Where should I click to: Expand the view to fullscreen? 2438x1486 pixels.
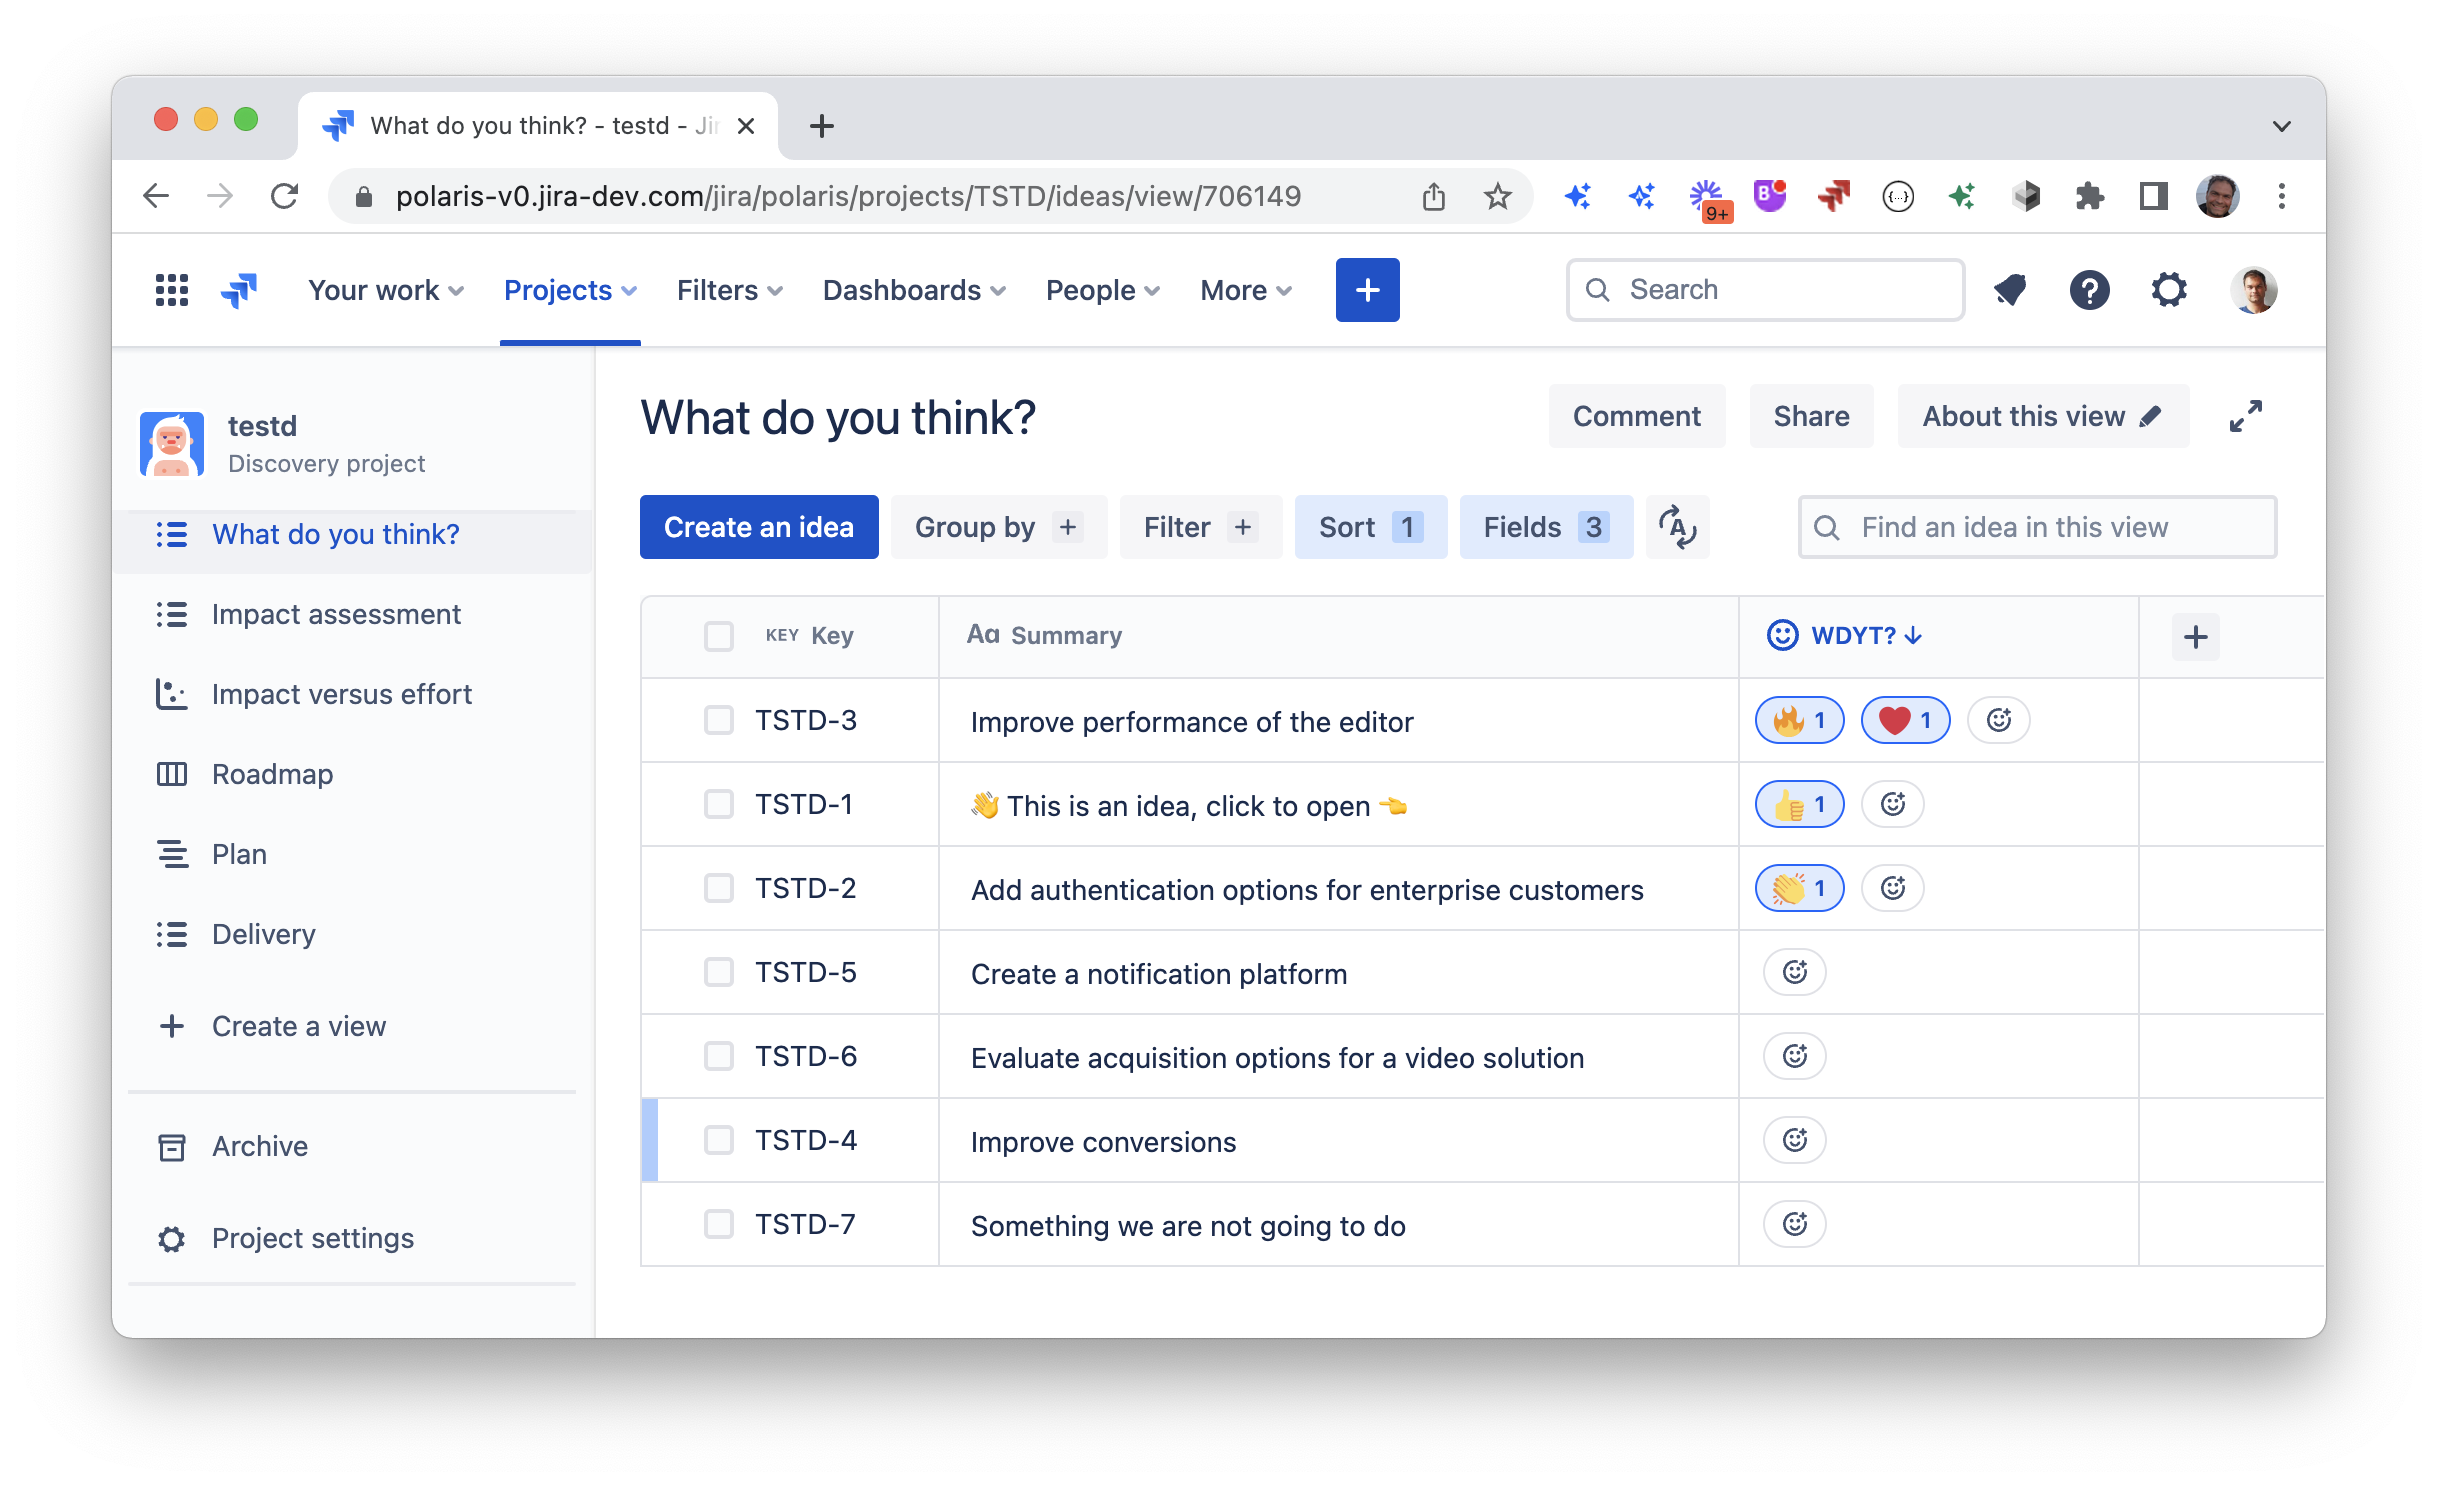(x=2246, y=416)
